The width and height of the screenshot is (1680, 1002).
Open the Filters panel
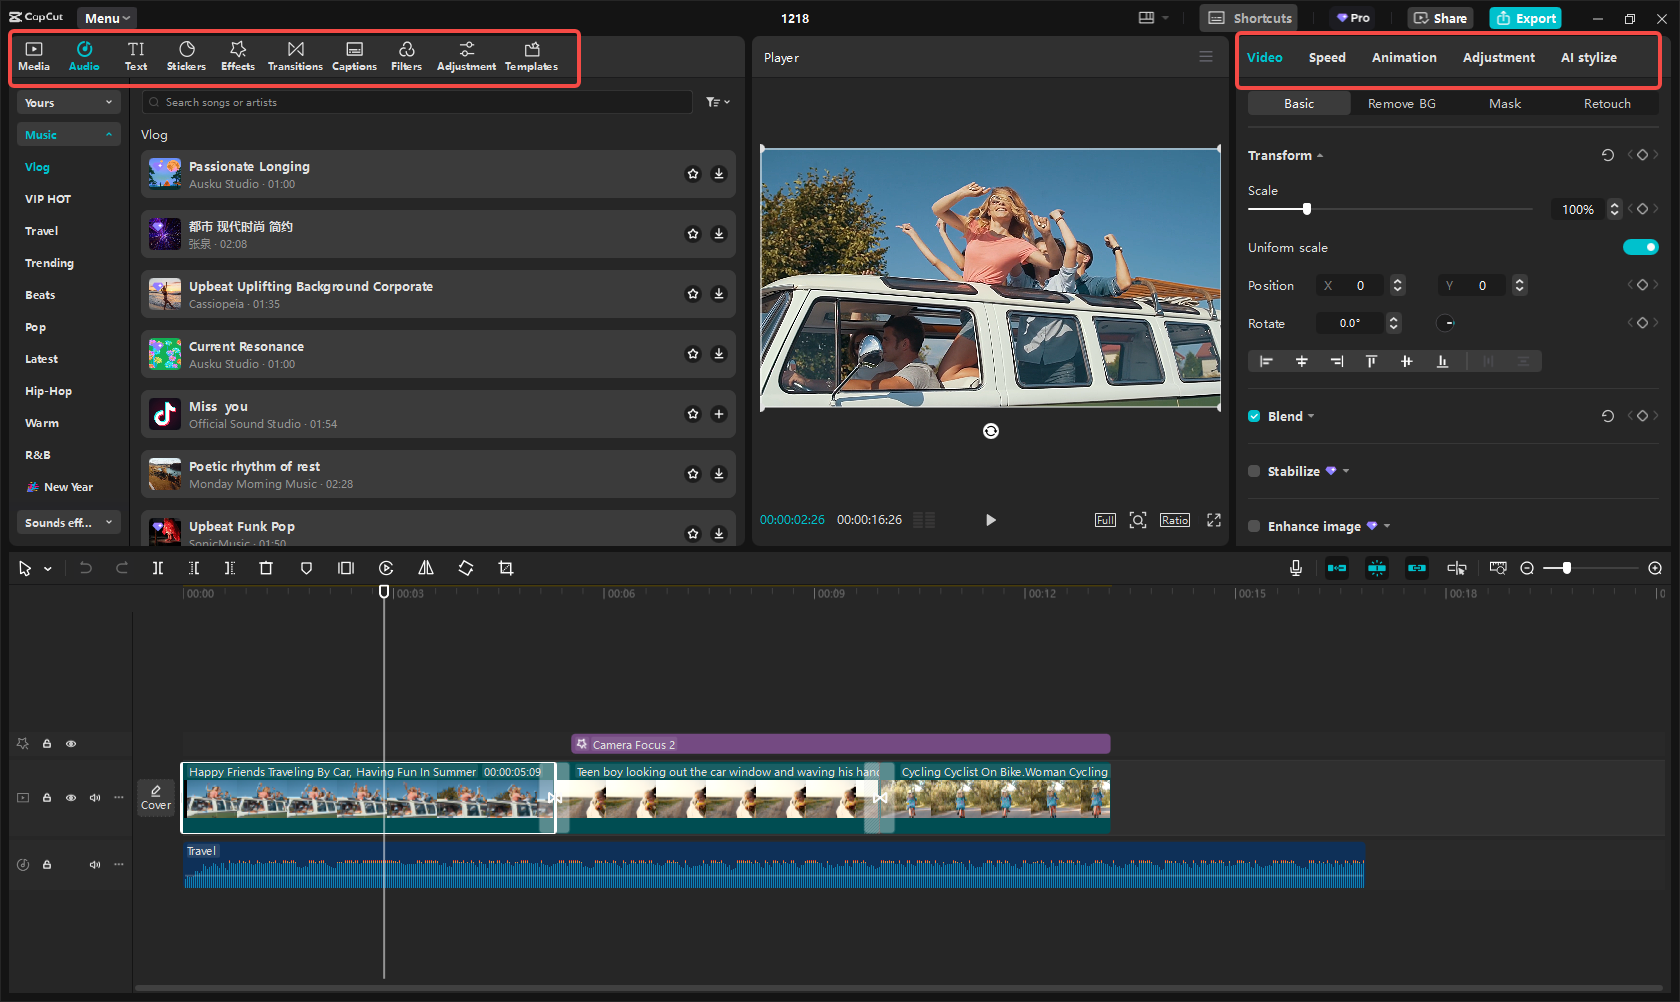406,56
